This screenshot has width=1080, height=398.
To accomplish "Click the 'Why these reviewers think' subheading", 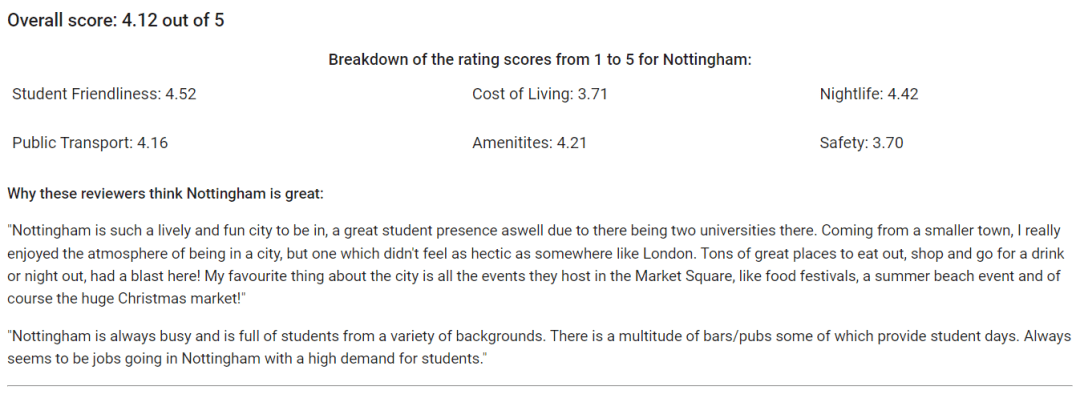I will [165, 193].
